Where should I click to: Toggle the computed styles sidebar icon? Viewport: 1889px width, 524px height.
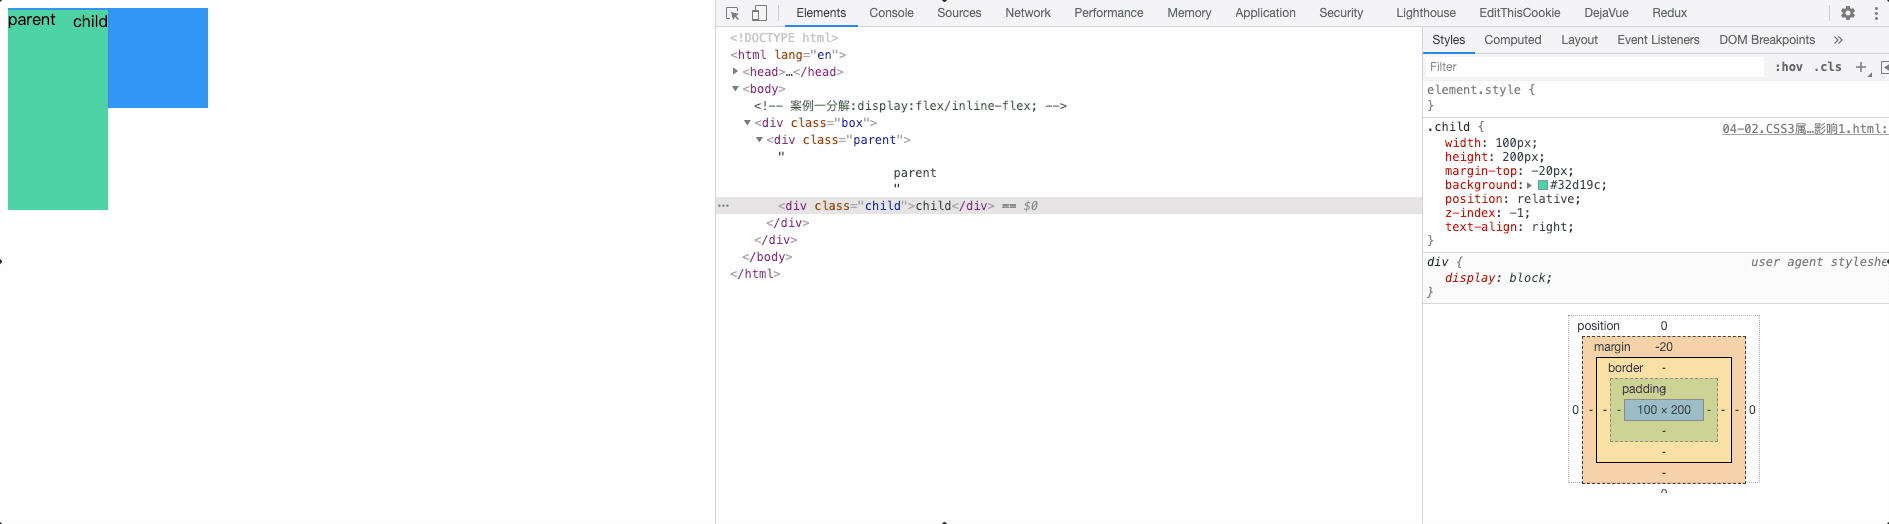[x=1884, y=67]
